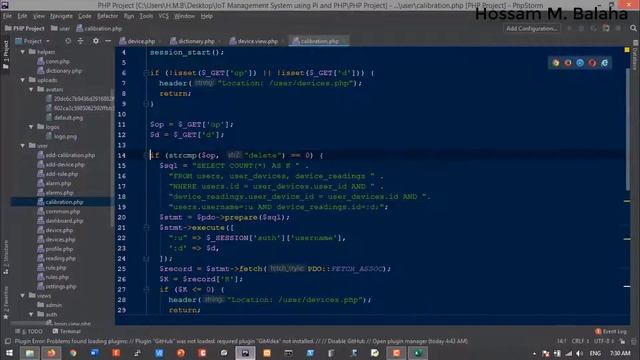
Task: Select settings.php in project tree
Action: (x=61, y=287)
